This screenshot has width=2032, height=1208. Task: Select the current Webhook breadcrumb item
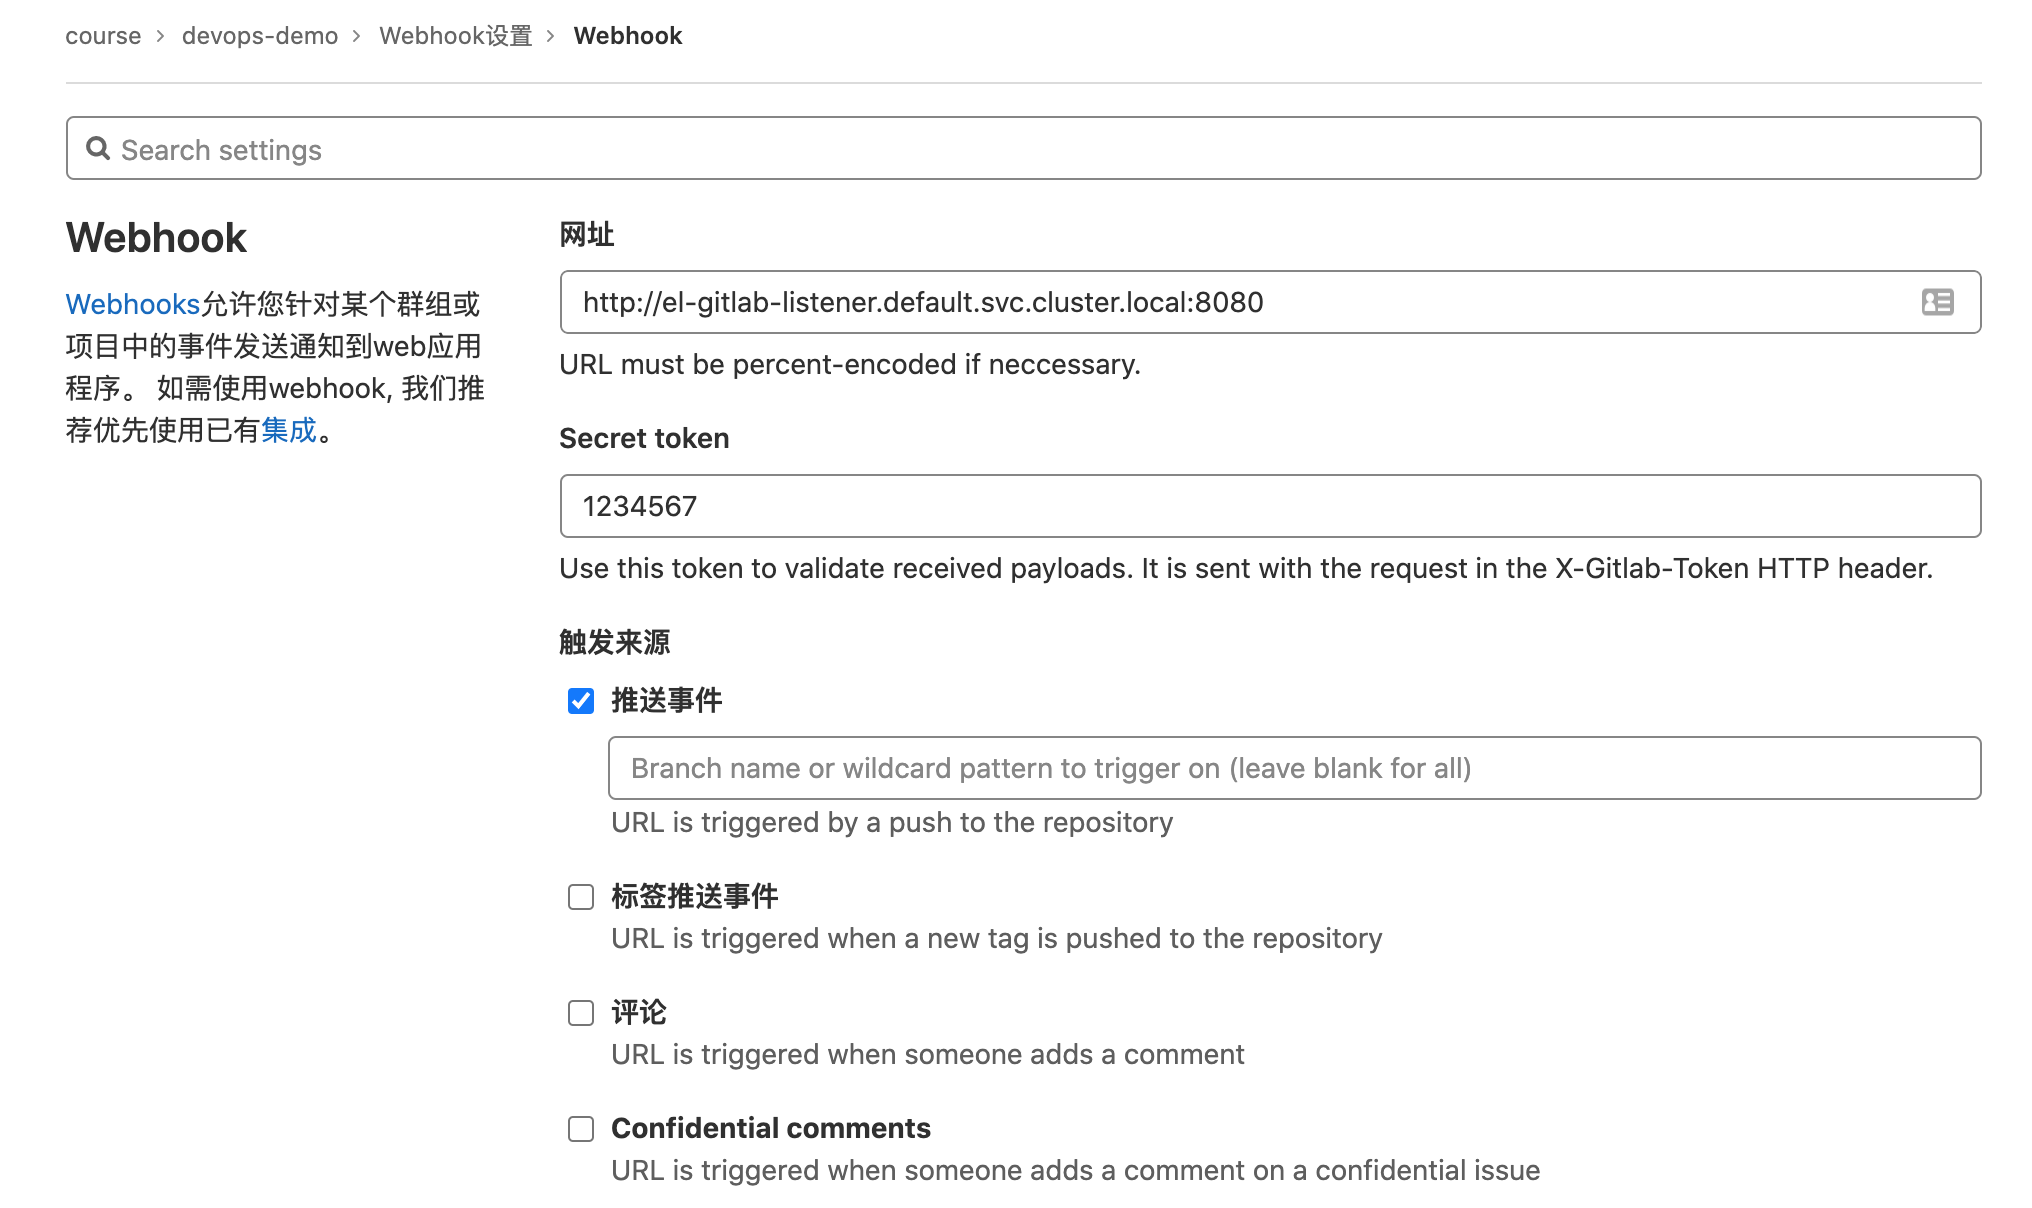628,36
